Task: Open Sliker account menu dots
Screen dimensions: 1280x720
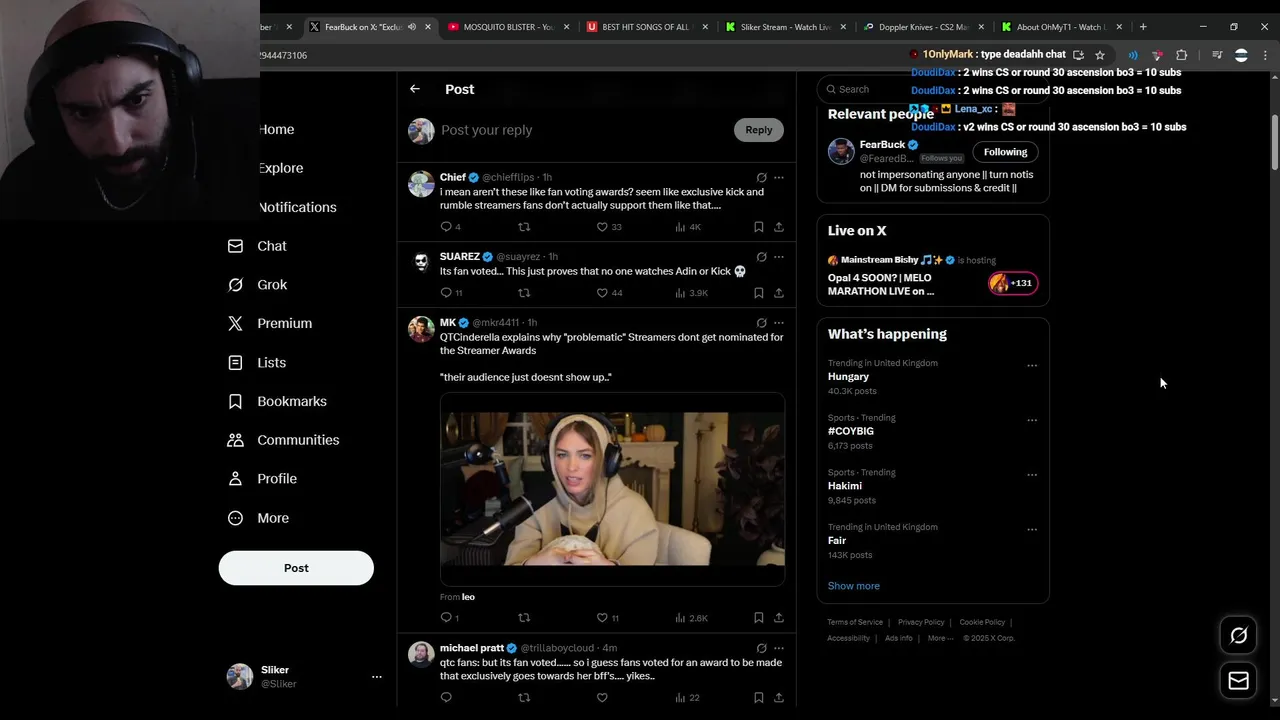Action: (x=377, y=677)
